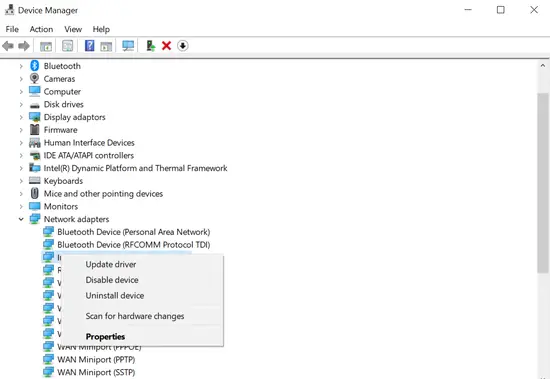Screen dimensions: 550x379
Task: Expand the Monitors node
Action: [x=21, y=206]
